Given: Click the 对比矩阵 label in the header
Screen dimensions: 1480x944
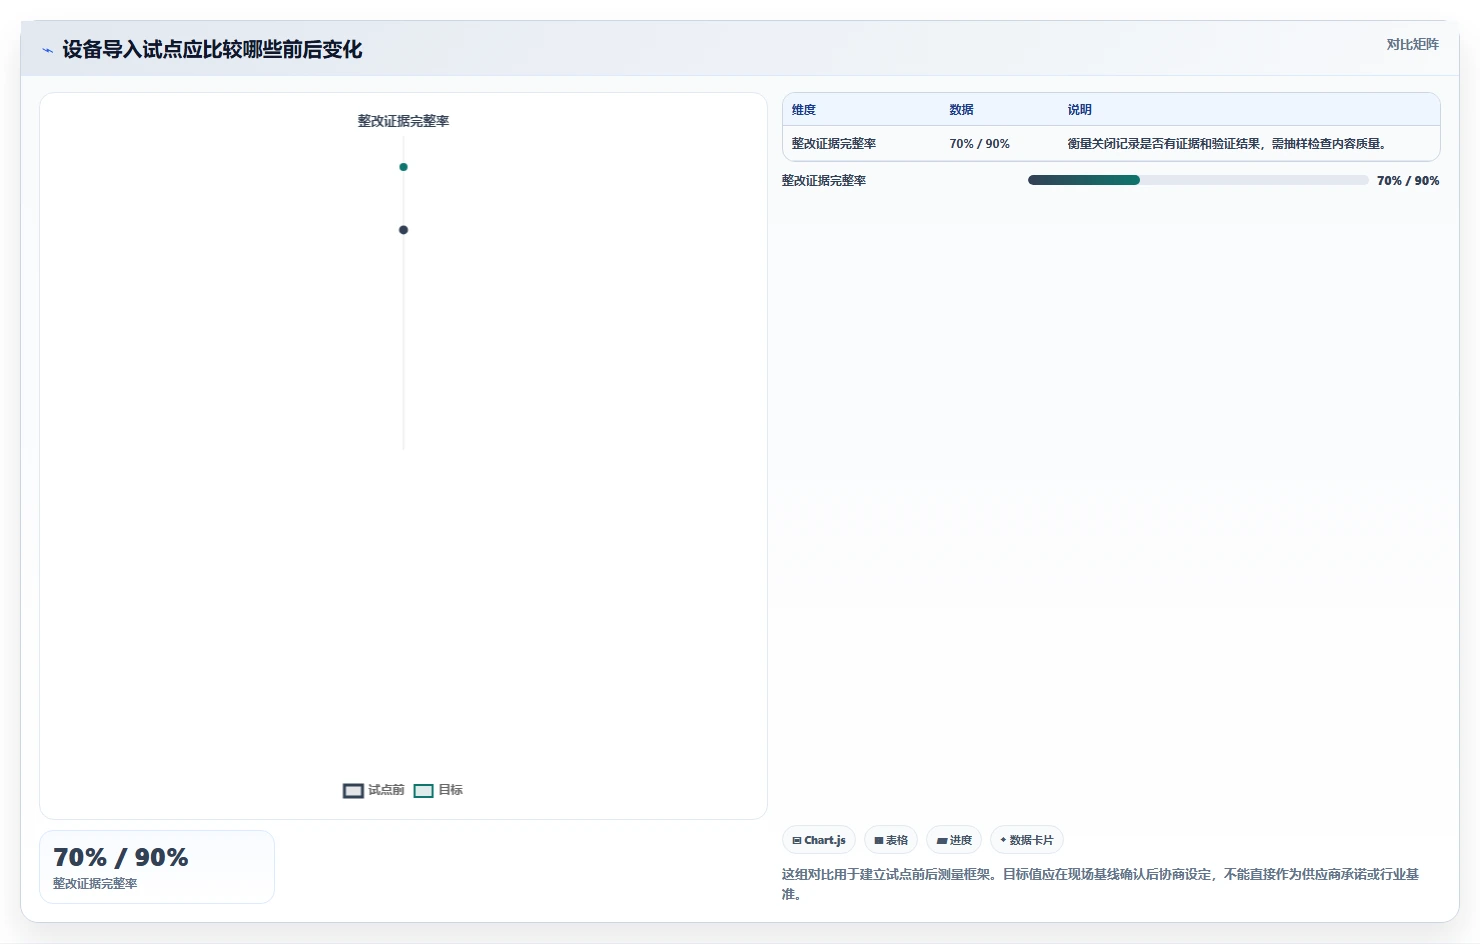Looking at the screenshot, I should coord(1412,44).
